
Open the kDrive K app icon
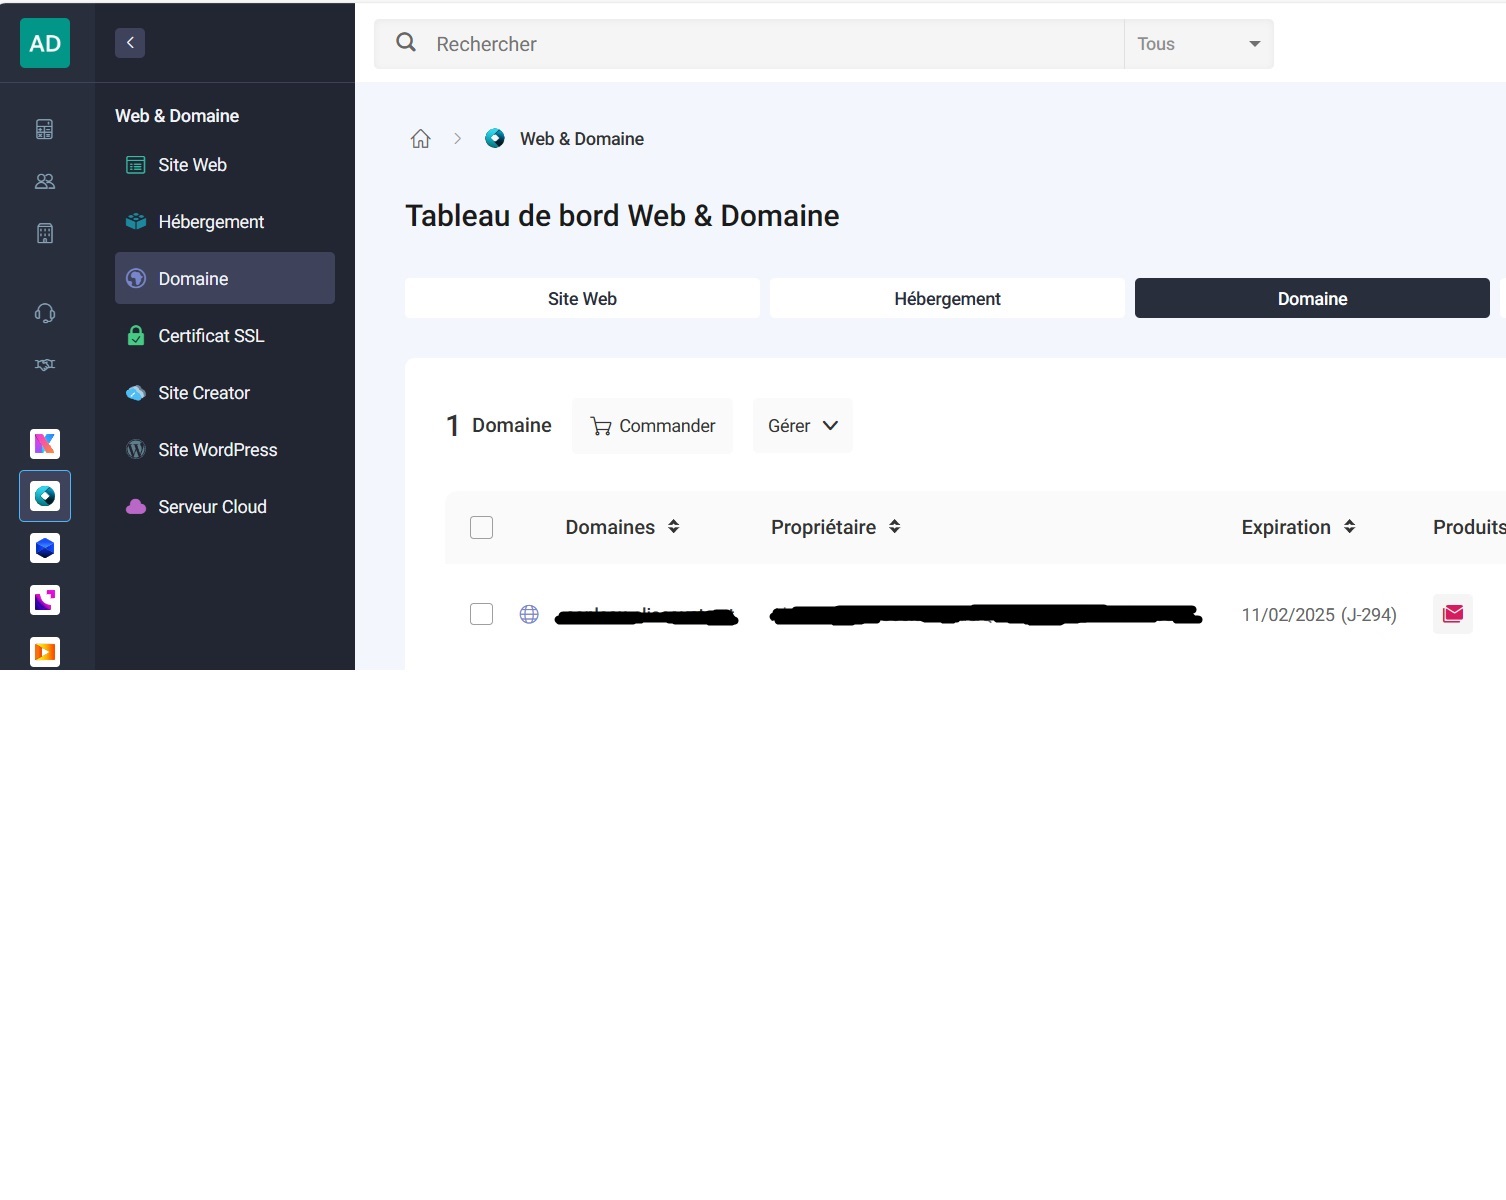45,444
